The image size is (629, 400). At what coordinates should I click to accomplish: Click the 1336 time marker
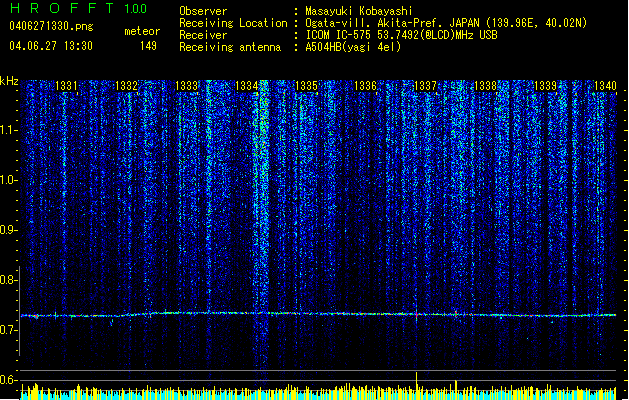point(365,87)
